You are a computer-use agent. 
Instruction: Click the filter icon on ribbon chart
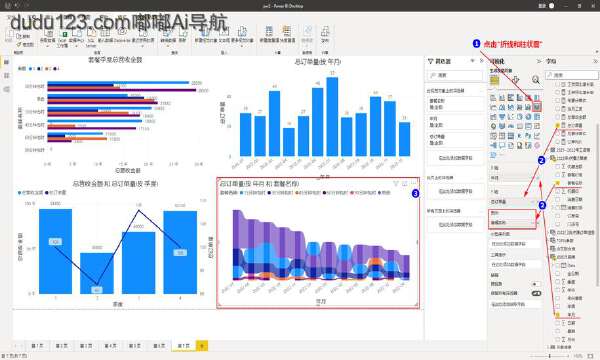click(396, 184)
